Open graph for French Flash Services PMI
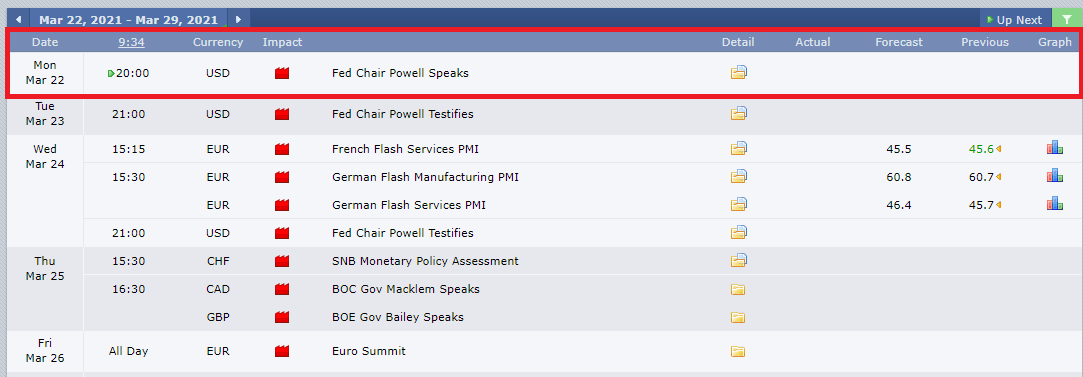Viewport: 1083px width, 377px height. (1055, 148)
